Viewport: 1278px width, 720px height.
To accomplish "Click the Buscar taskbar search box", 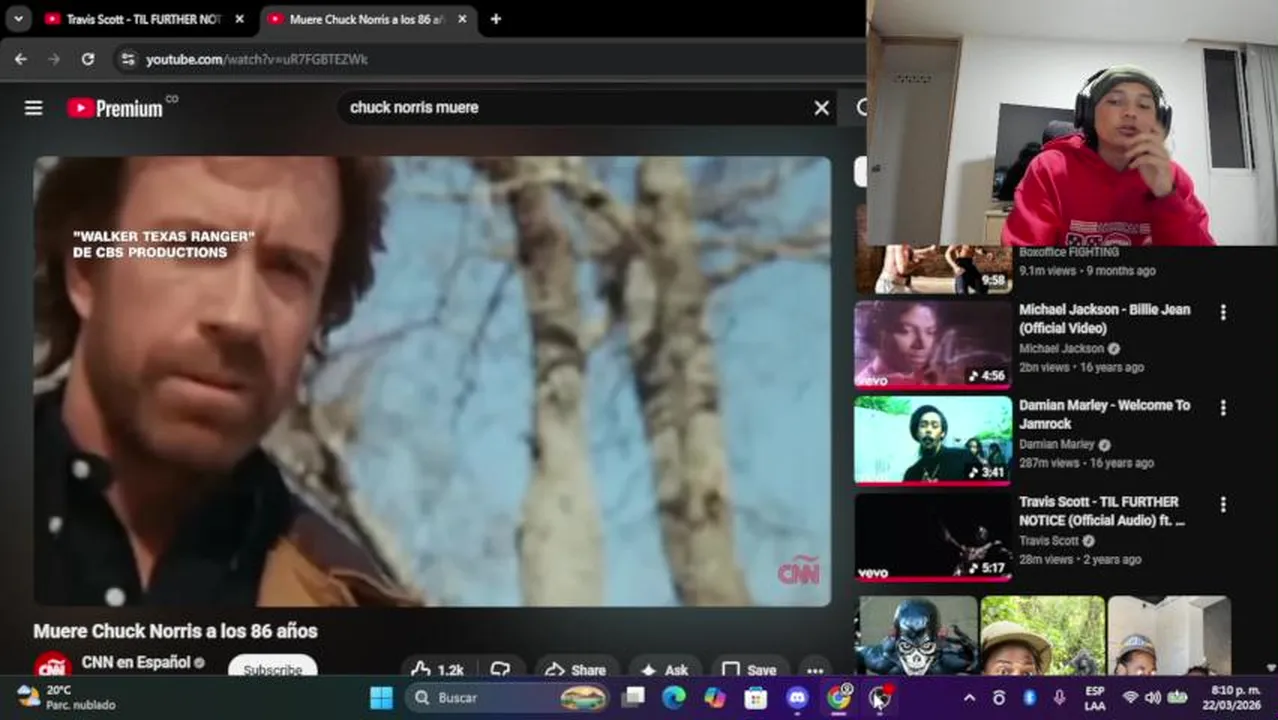I will point(510,697).
